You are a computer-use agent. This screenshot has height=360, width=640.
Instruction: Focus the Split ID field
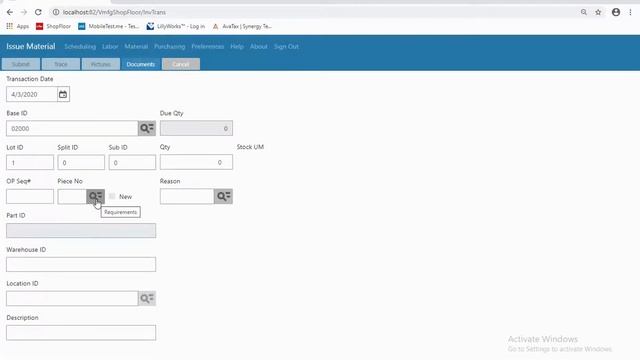(81, 162)
